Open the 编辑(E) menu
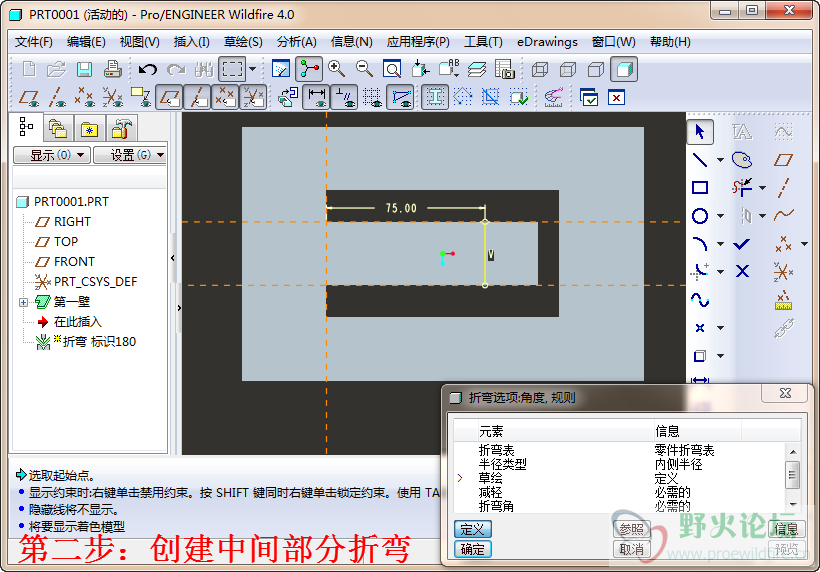Image resolution: width=820 pixels, height=572 pixels. (x=86, y=42)
